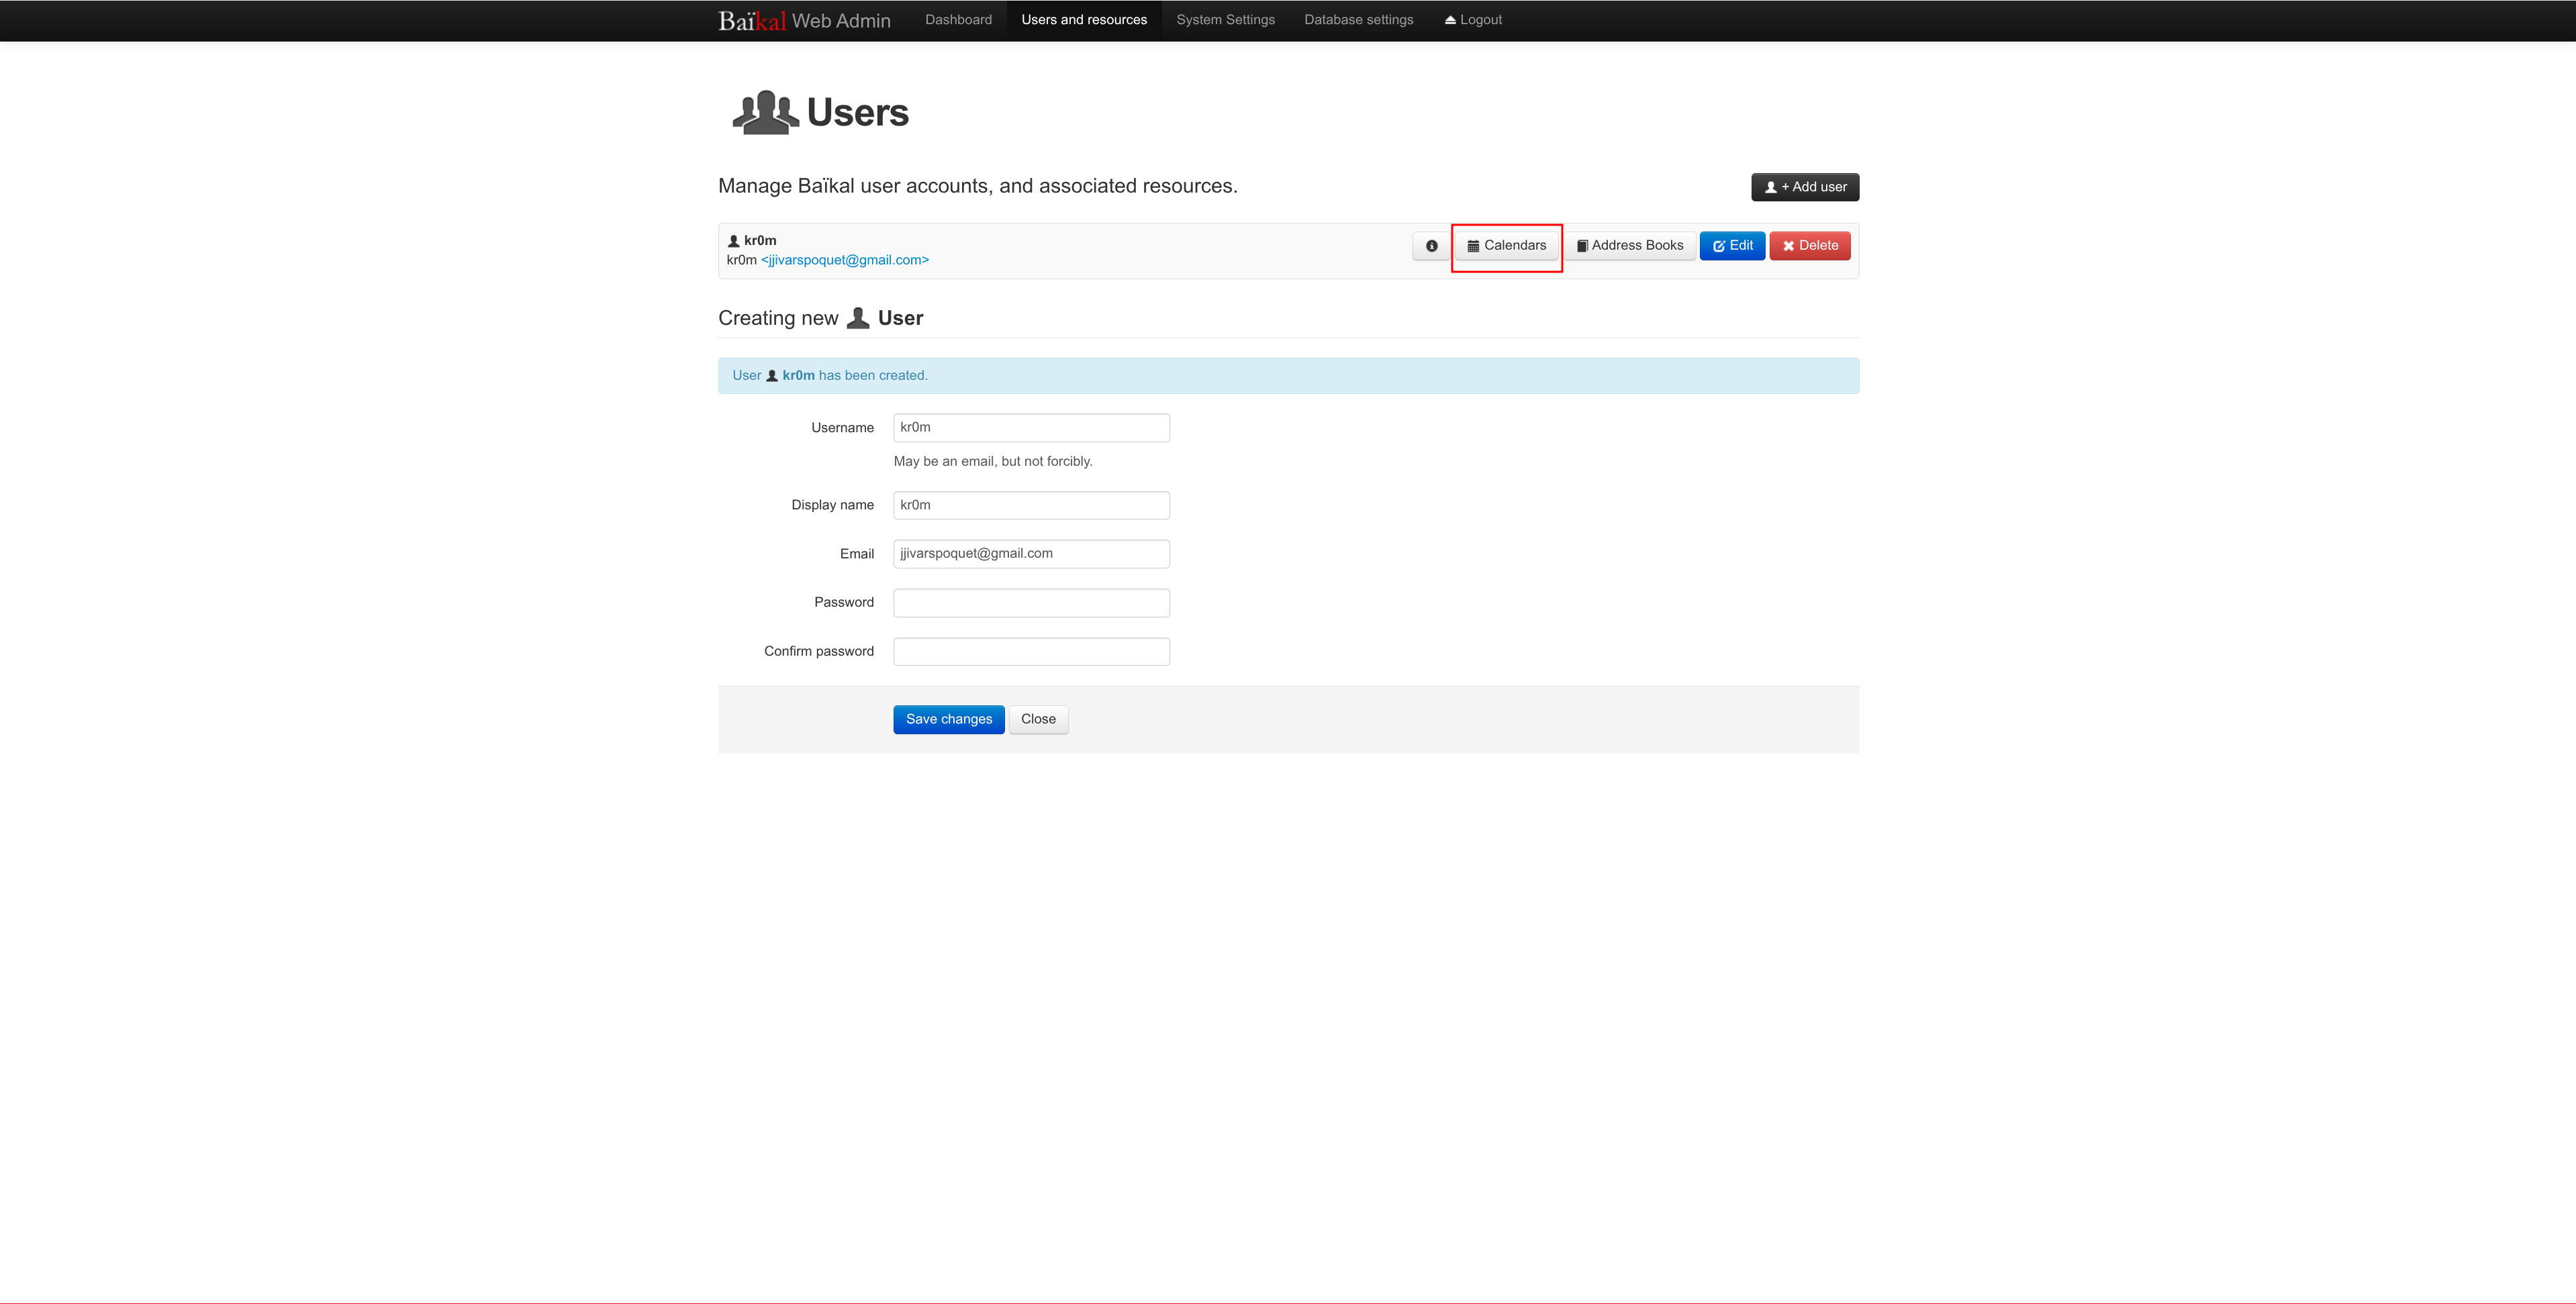Open the Dashboard menu item
Viewport: 2576px width, 1304px height.
coord(957,20)
